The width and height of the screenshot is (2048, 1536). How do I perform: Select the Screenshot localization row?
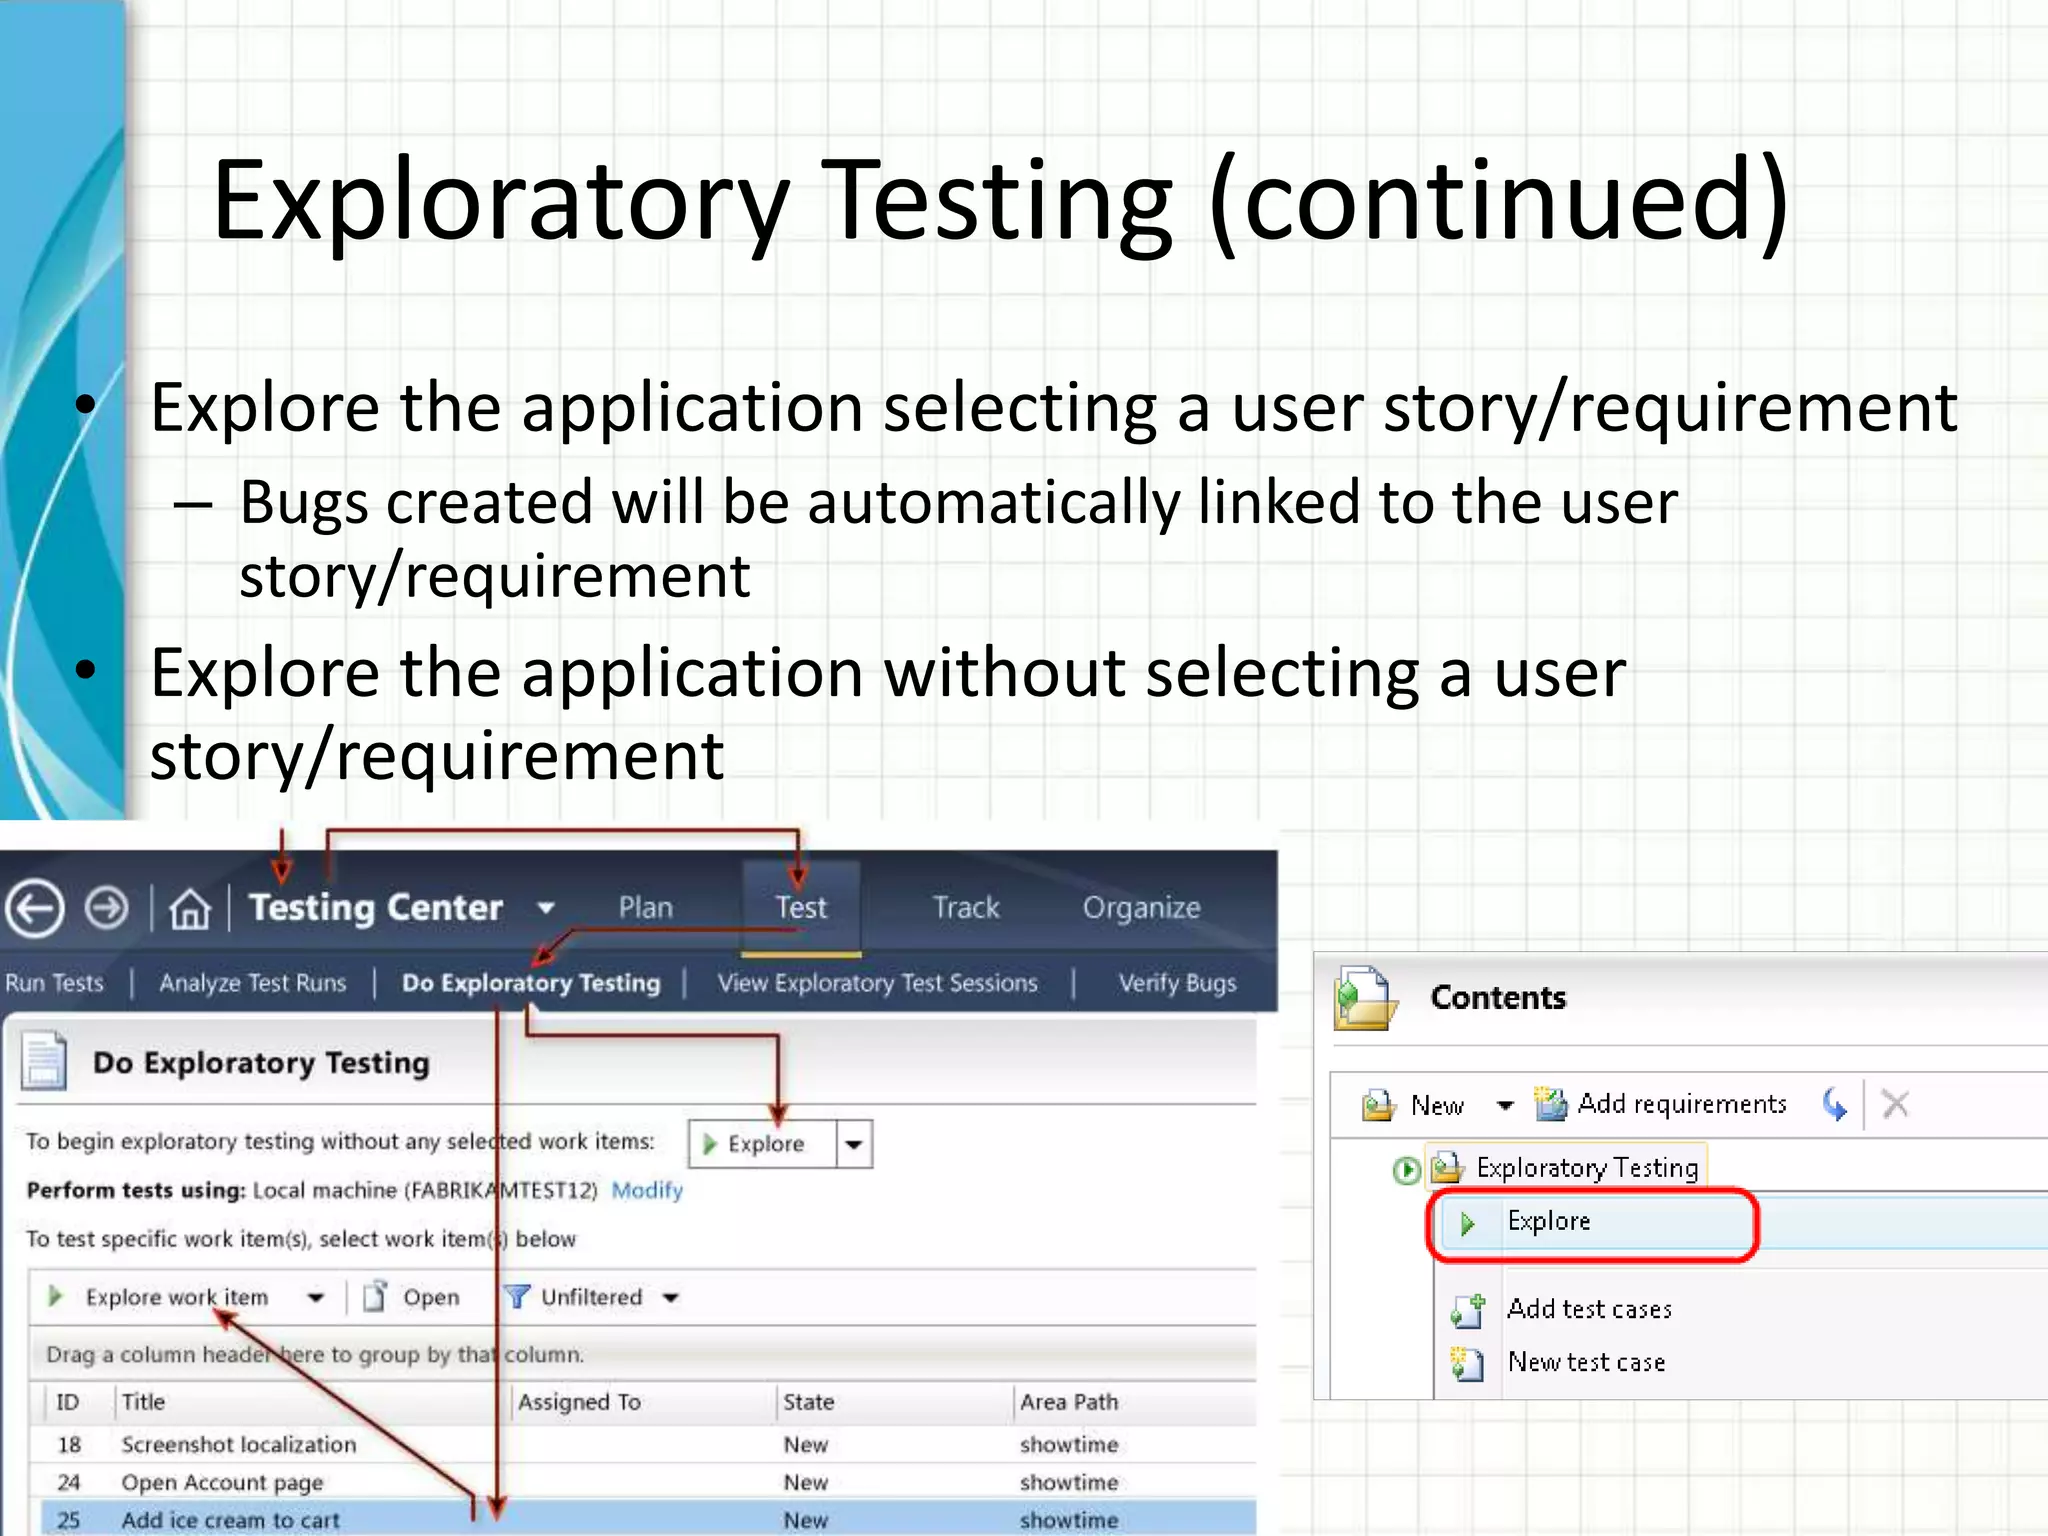click(x=648, y=1444)
